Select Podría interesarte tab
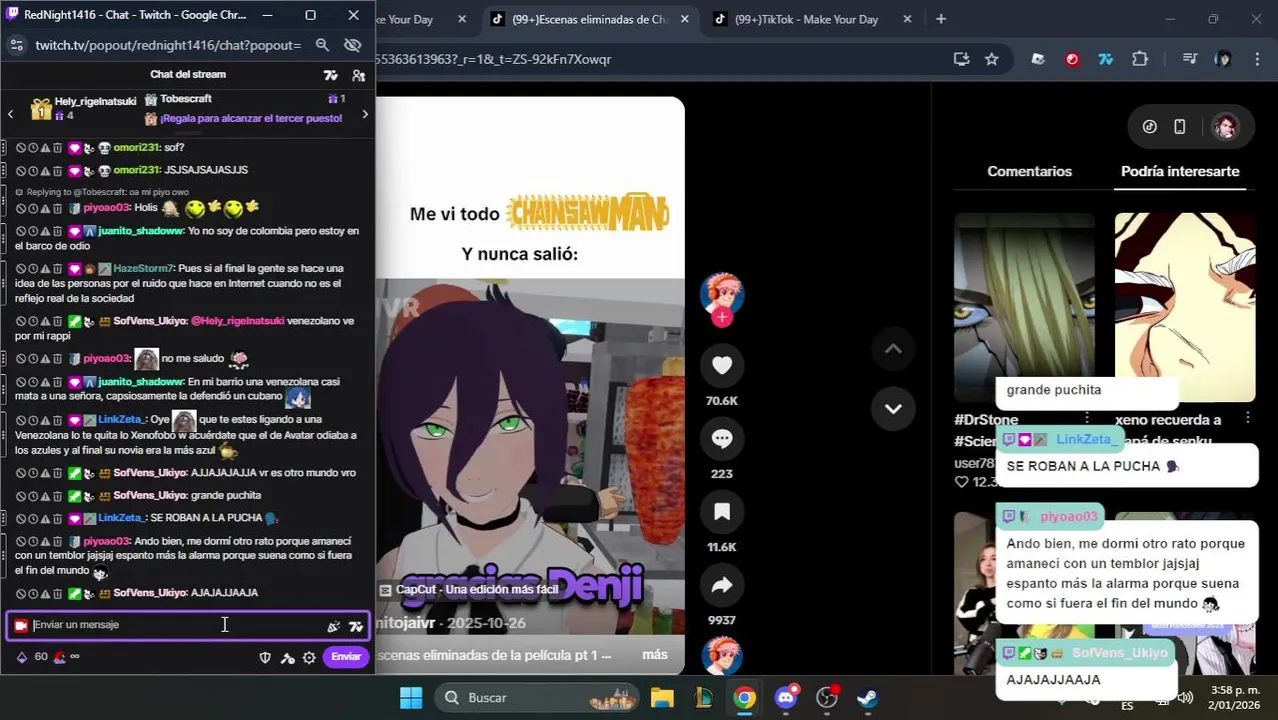Image resolution: width=1278 pixels, height=720 pixels. (1180, 171)
